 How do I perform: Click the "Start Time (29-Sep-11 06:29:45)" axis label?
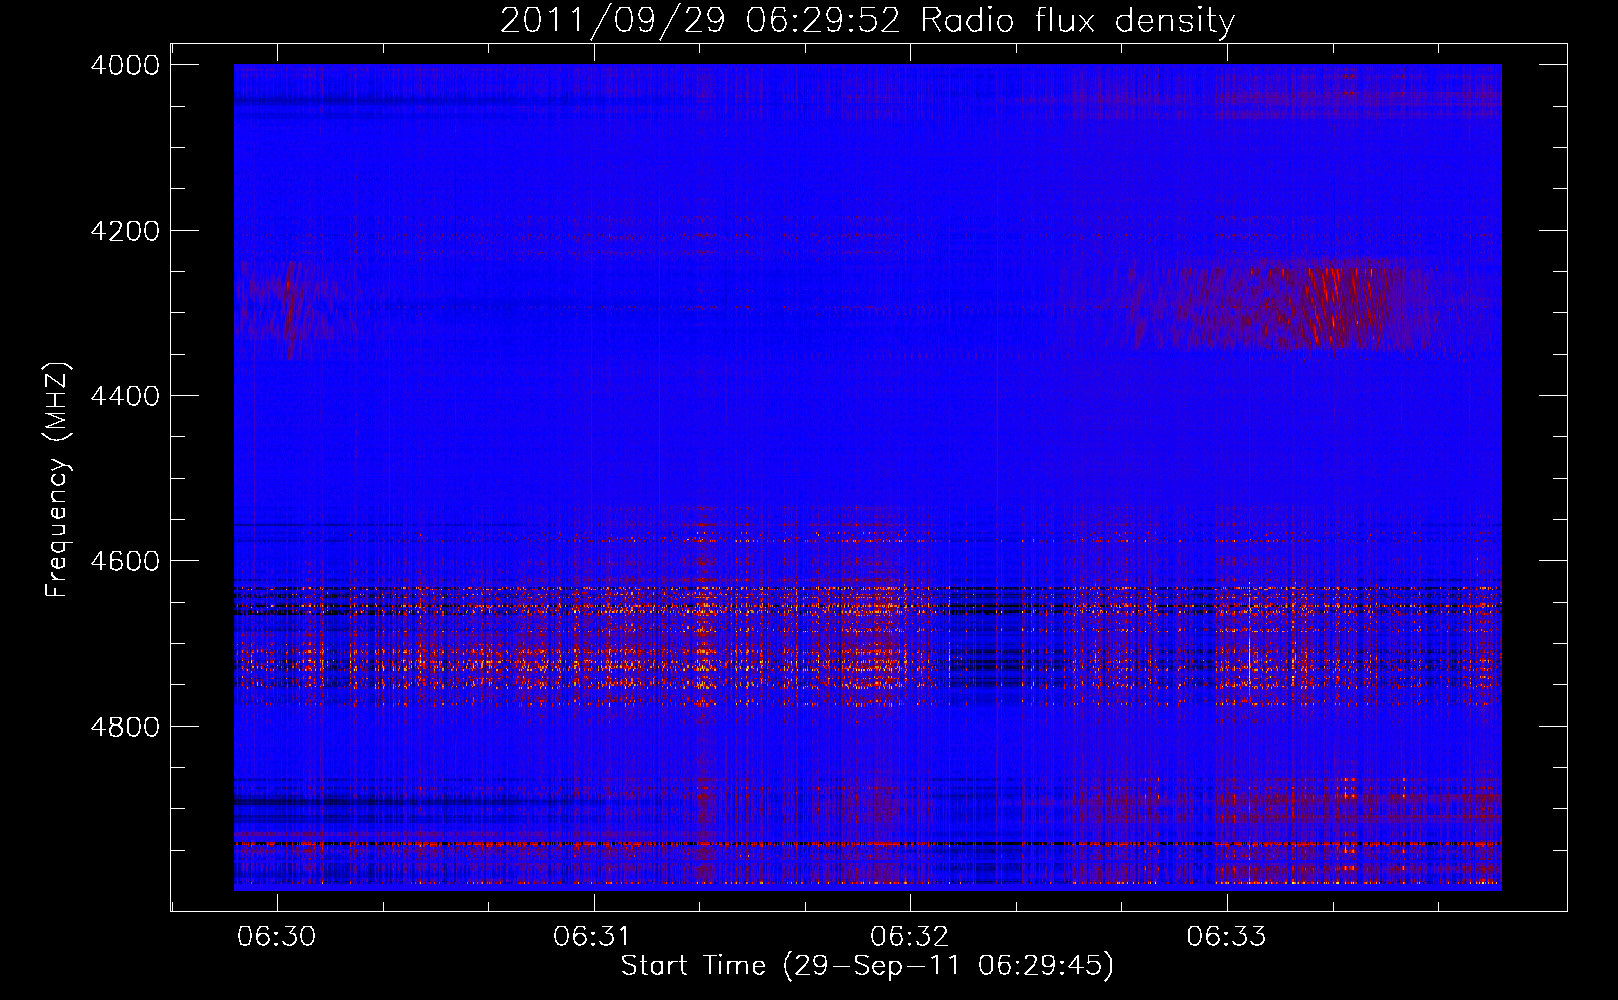(x=867, y=966)
